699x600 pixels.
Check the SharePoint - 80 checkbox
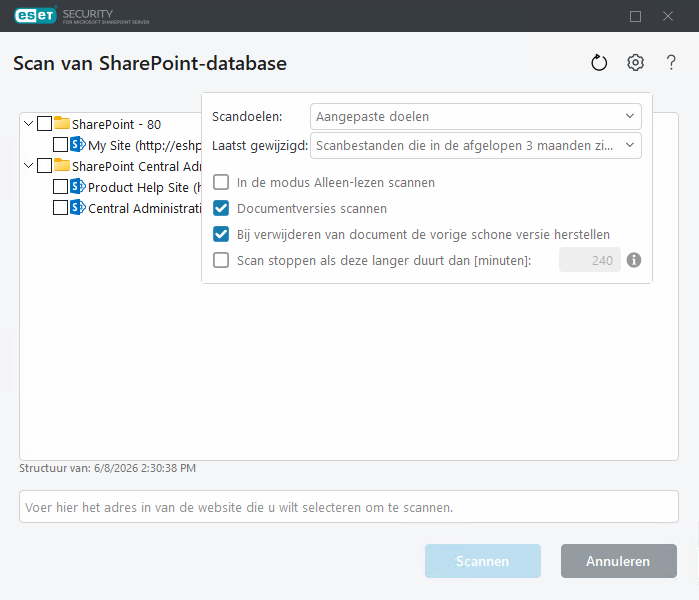coord(45,123)
